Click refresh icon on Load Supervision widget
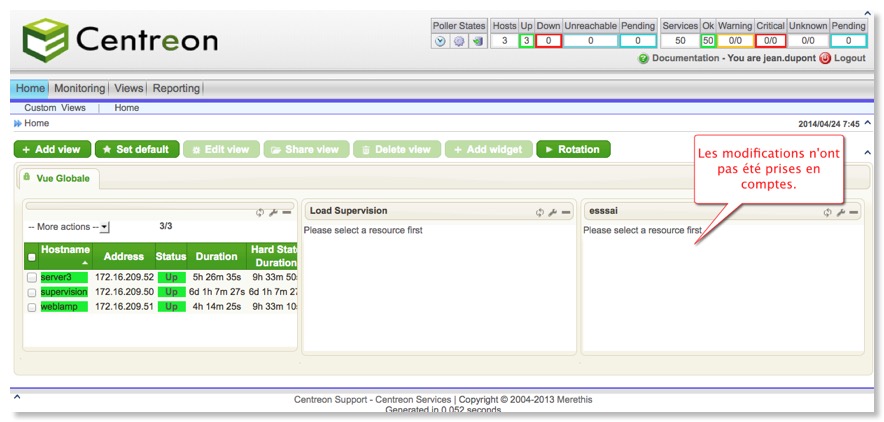The image size is (884, 422). point(540,212)
